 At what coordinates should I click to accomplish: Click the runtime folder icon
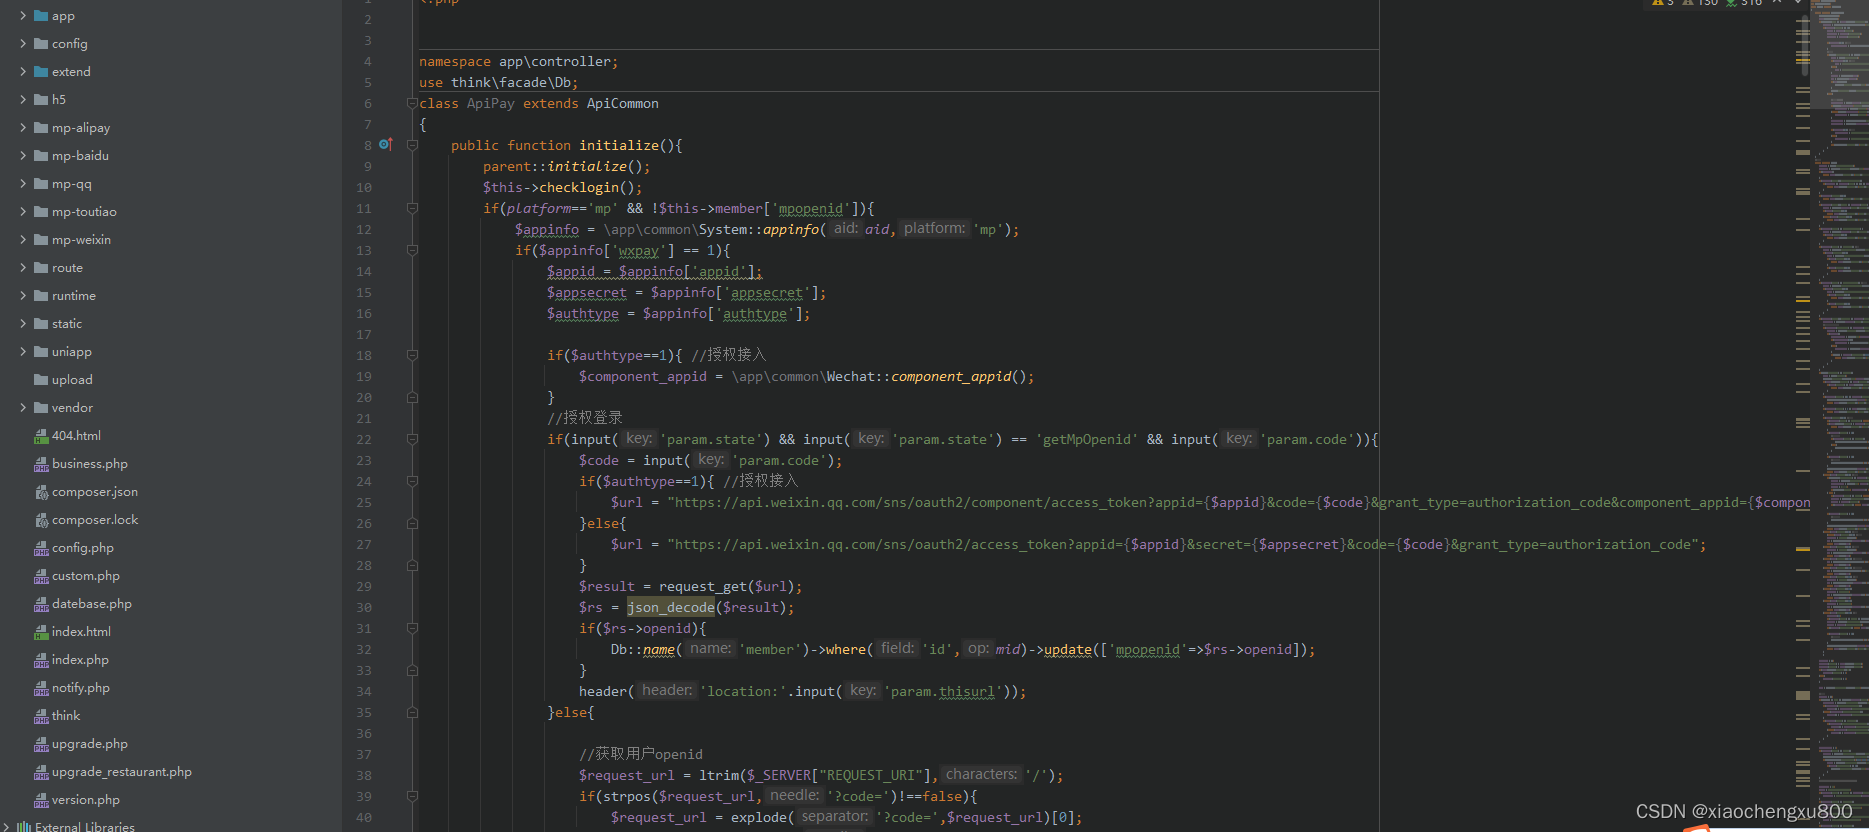pos(41,296)
